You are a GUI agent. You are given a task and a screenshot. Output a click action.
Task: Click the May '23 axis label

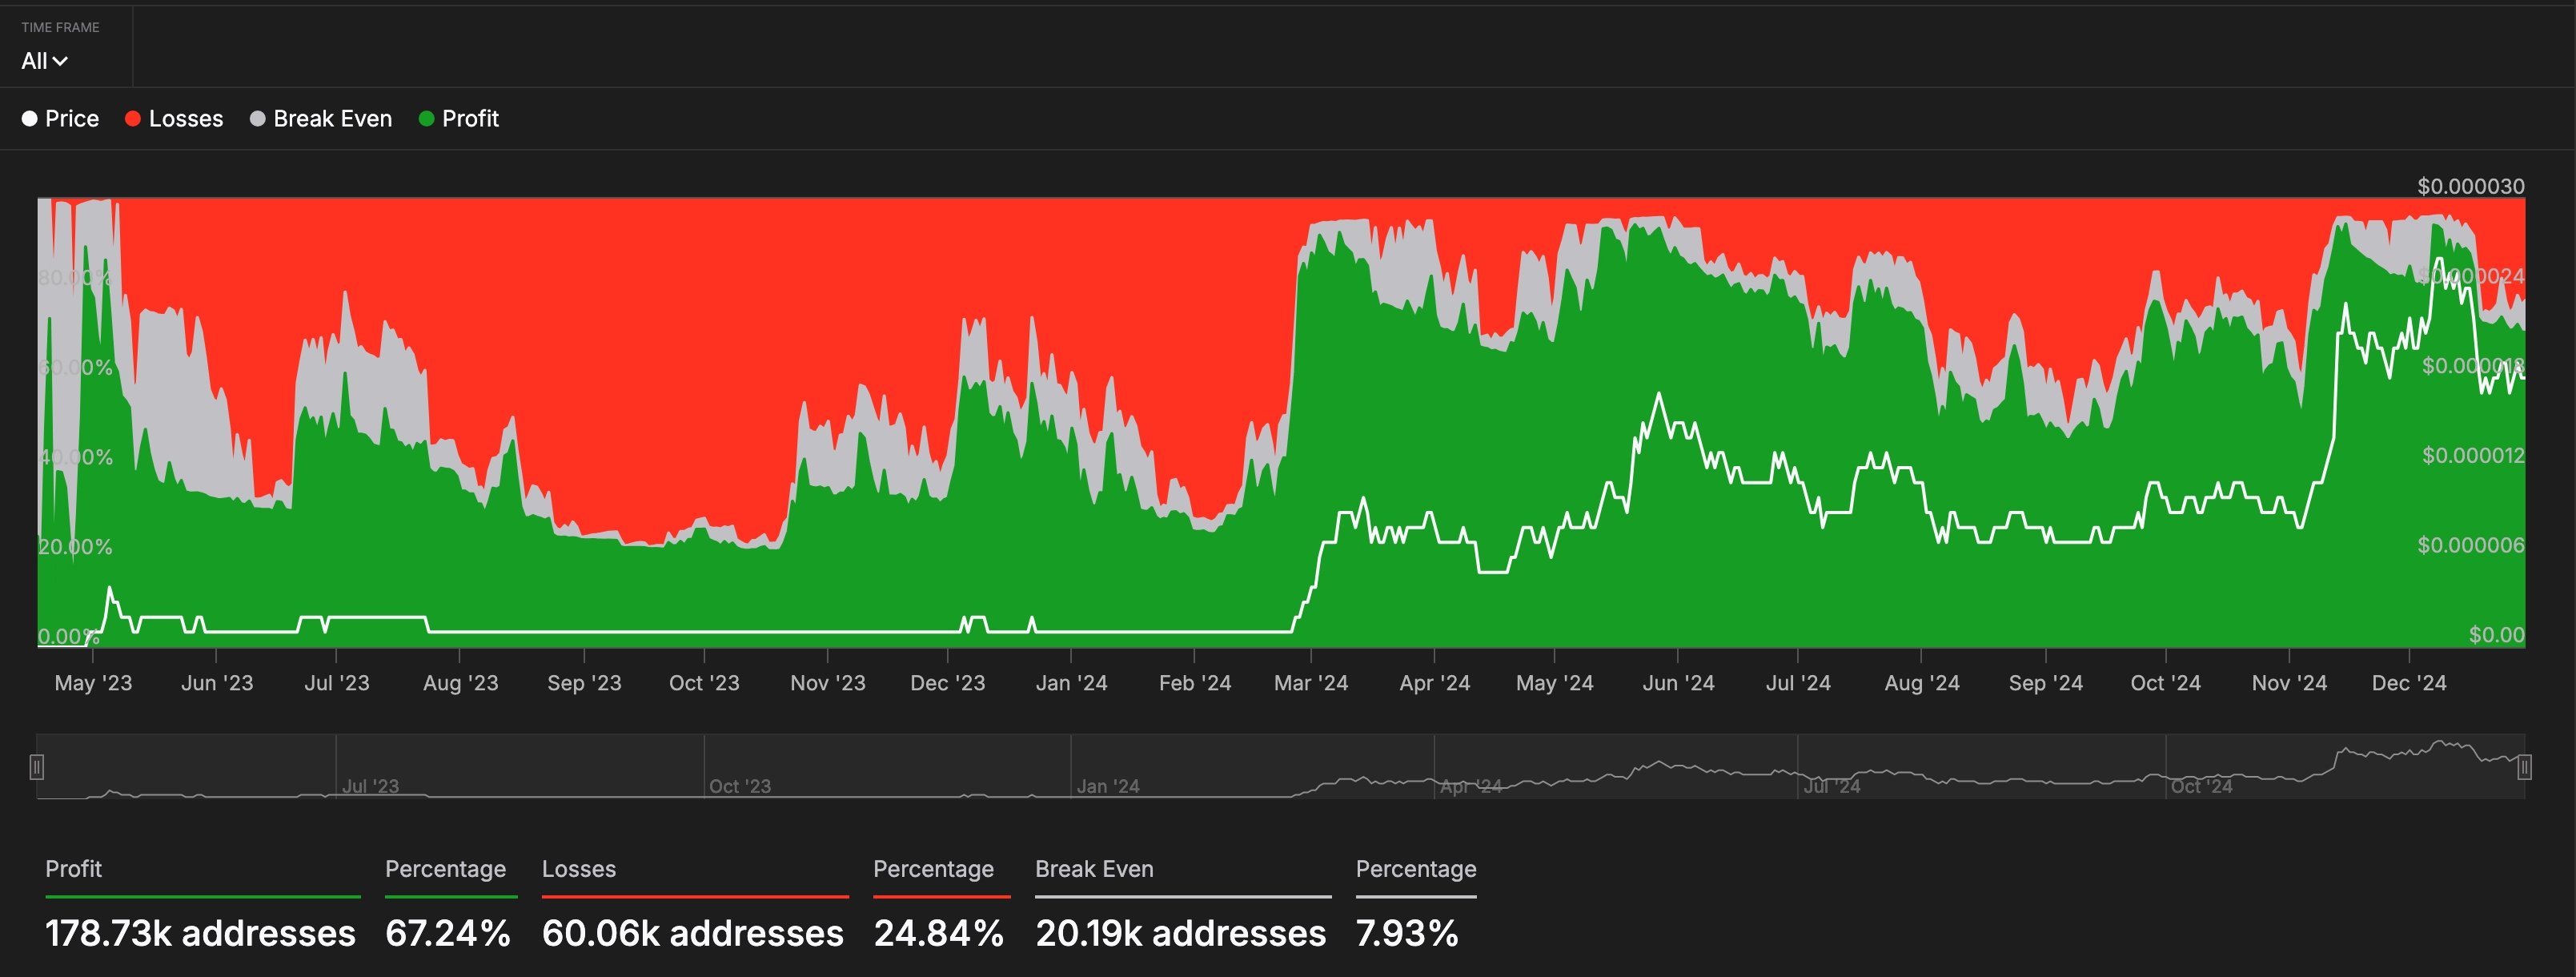[93, 683]
